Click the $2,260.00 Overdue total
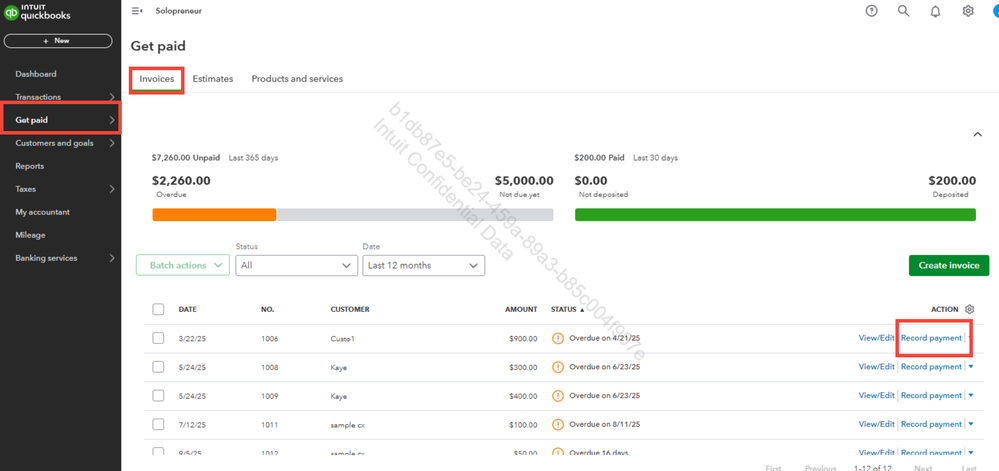 coord(181,181)
